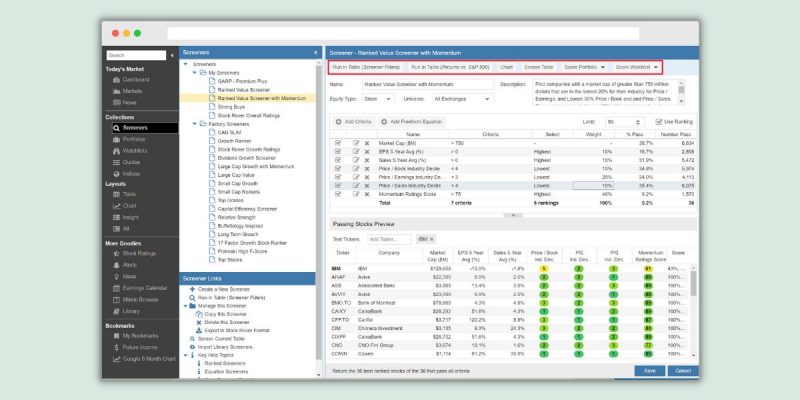Open Portfolios in the Collections sidebar
This screenshot has height=400, width=800.
pyautogui.click(x=135, y=139)
